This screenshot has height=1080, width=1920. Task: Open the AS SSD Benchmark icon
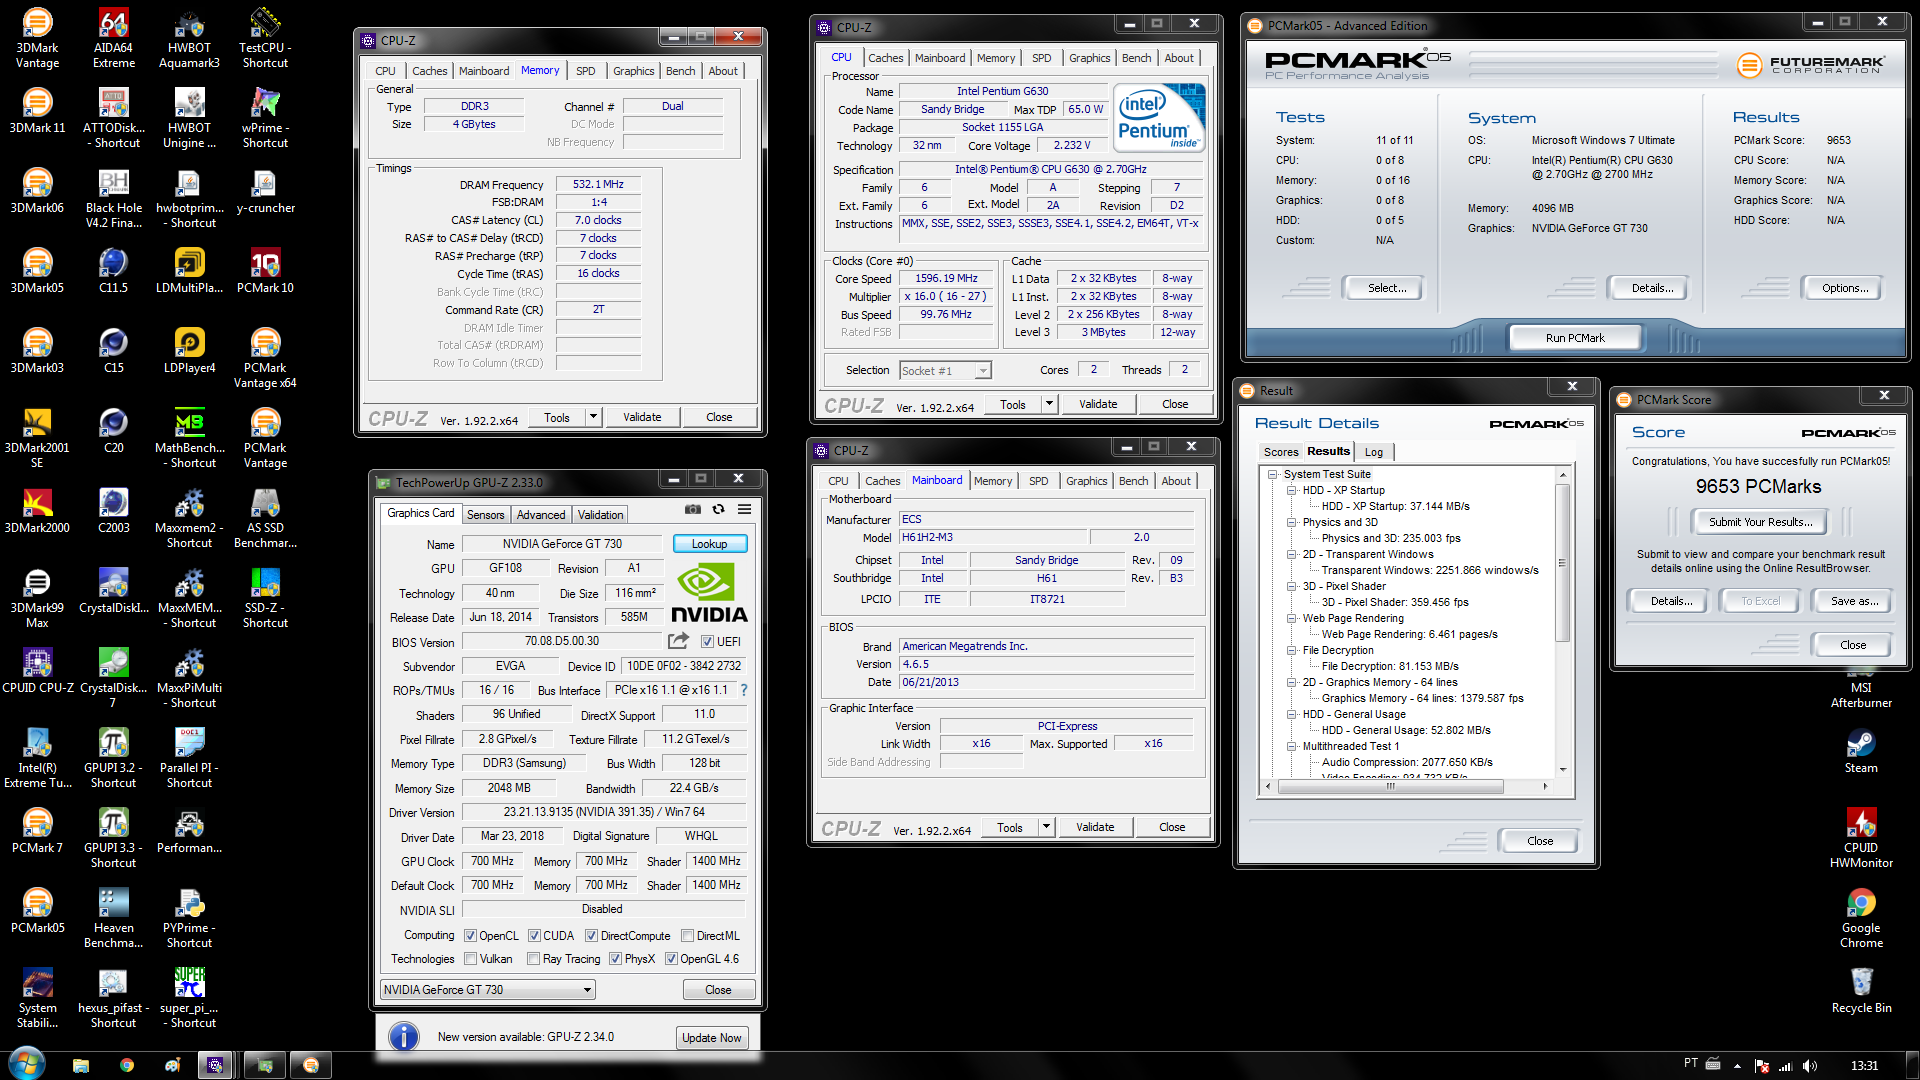tap(265, 518)
